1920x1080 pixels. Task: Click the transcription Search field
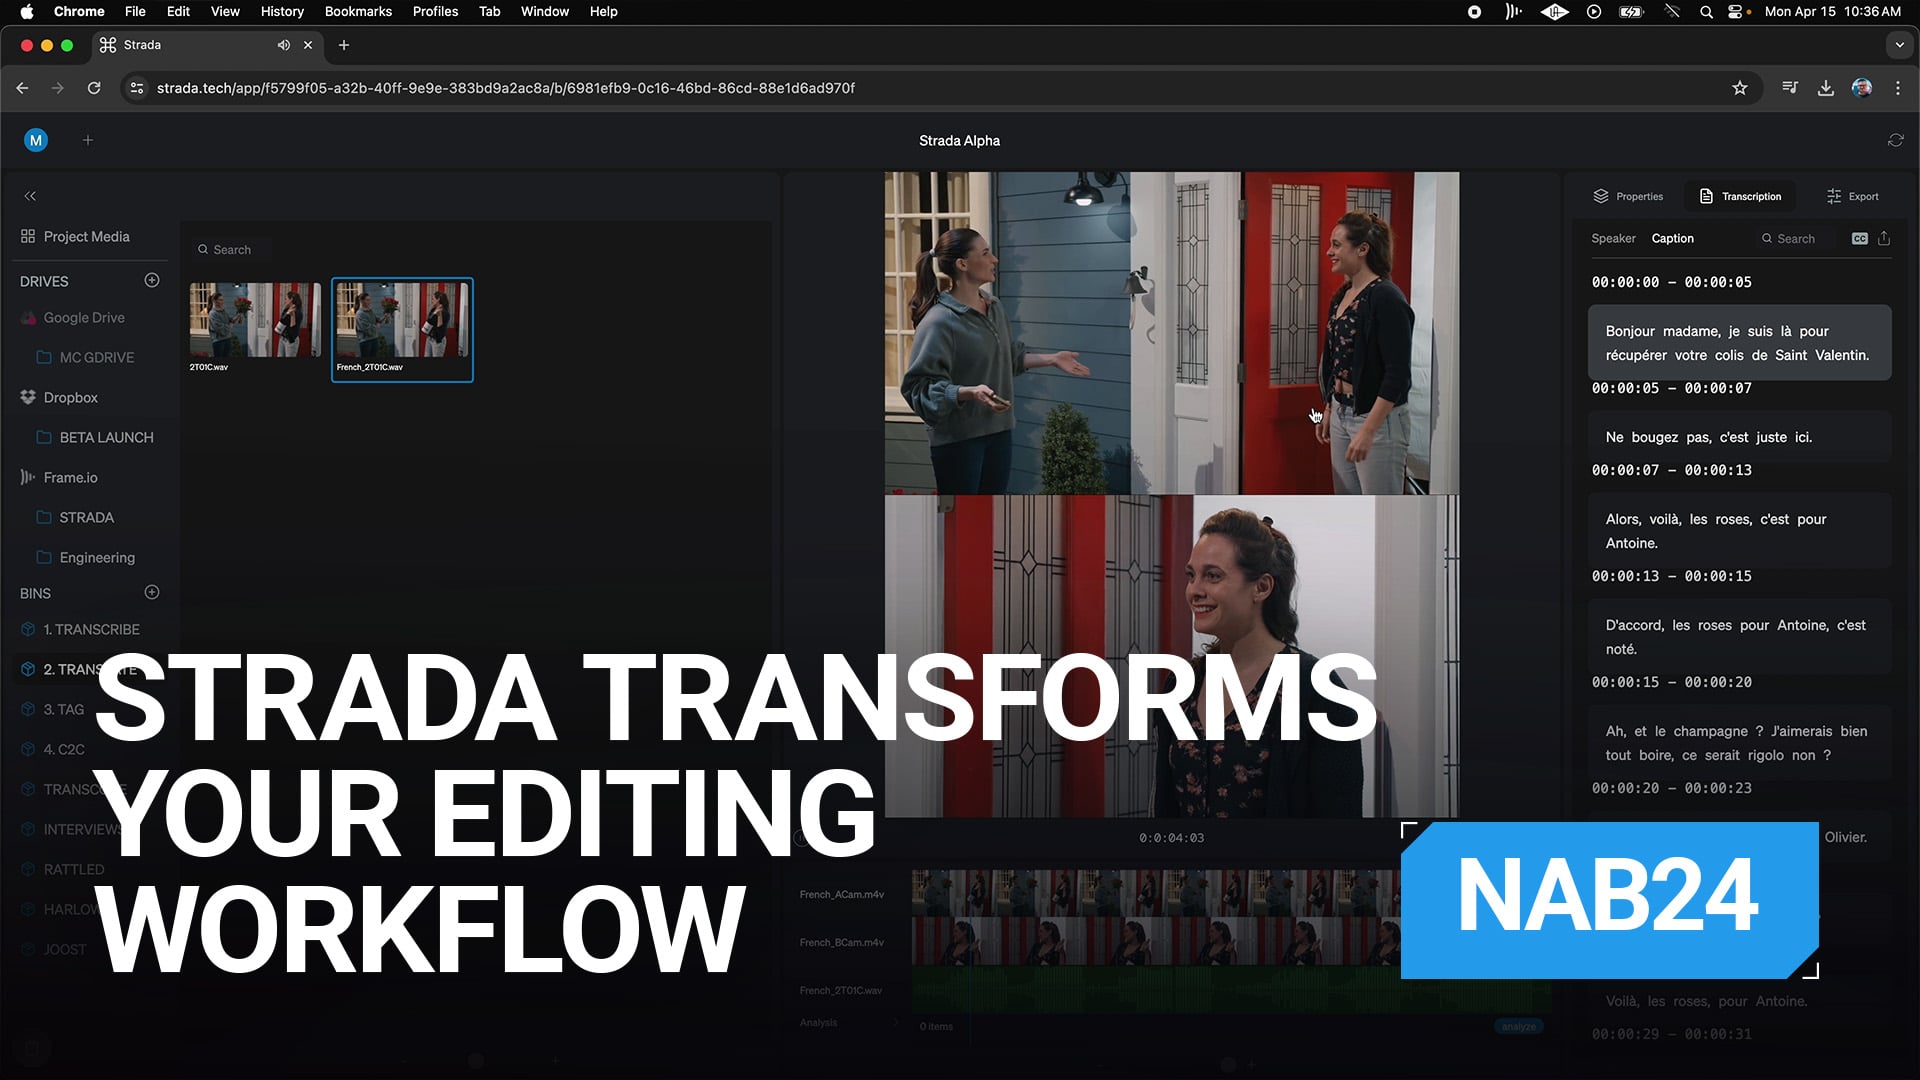click(1797, 238)
